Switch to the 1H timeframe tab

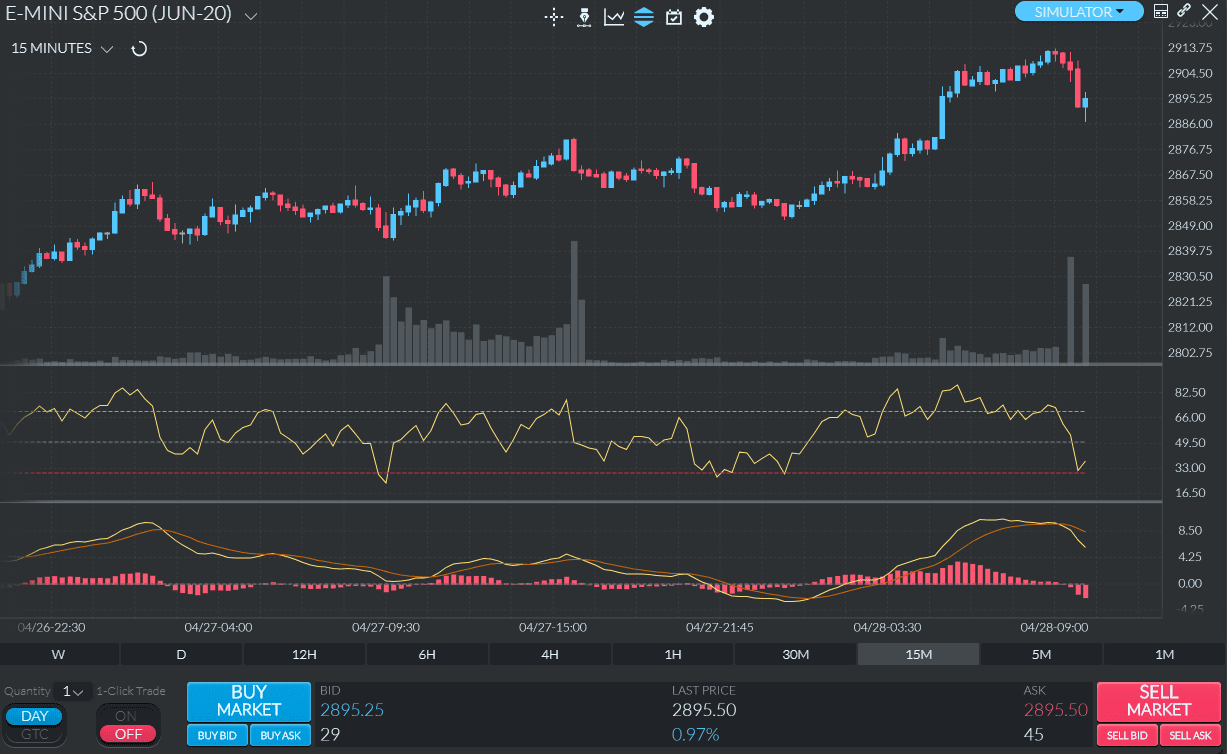[x=672, y=654]
